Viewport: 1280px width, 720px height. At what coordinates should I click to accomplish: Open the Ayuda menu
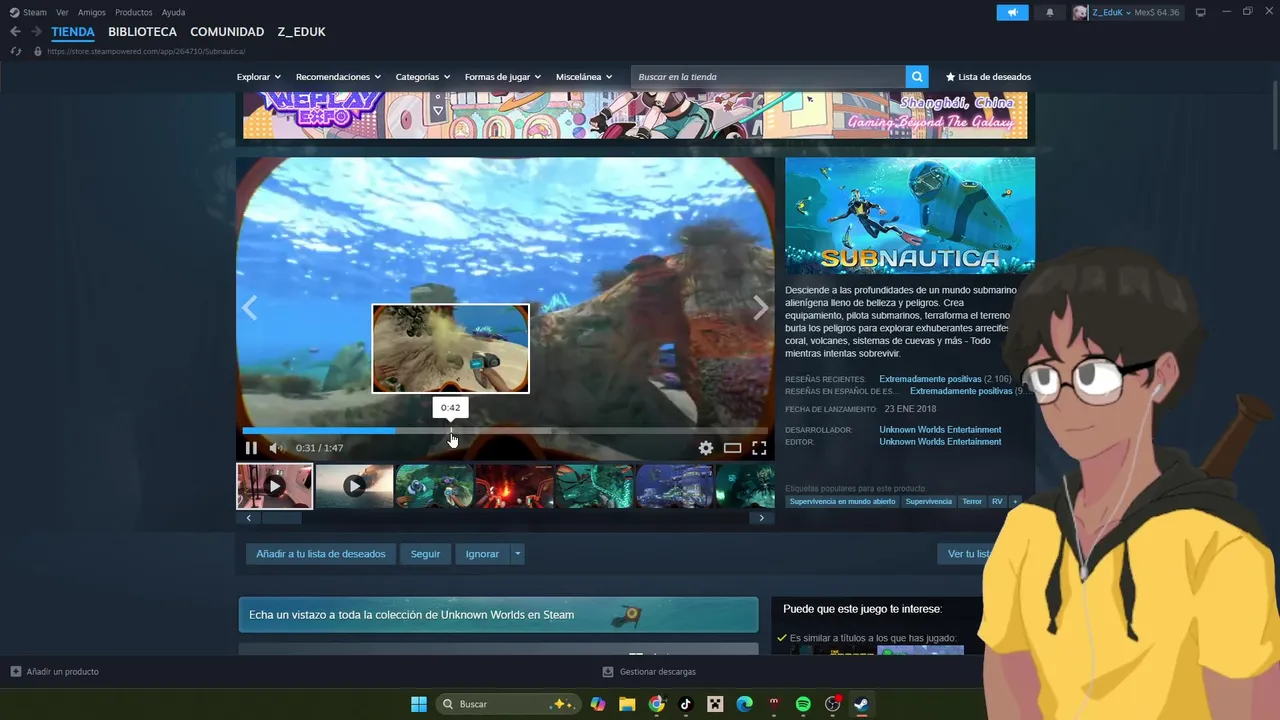(173, 12)
